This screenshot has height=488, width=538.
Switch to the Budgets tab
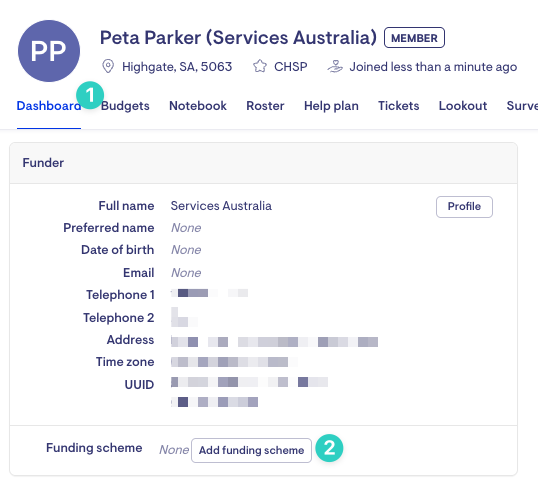coord(125,106)
